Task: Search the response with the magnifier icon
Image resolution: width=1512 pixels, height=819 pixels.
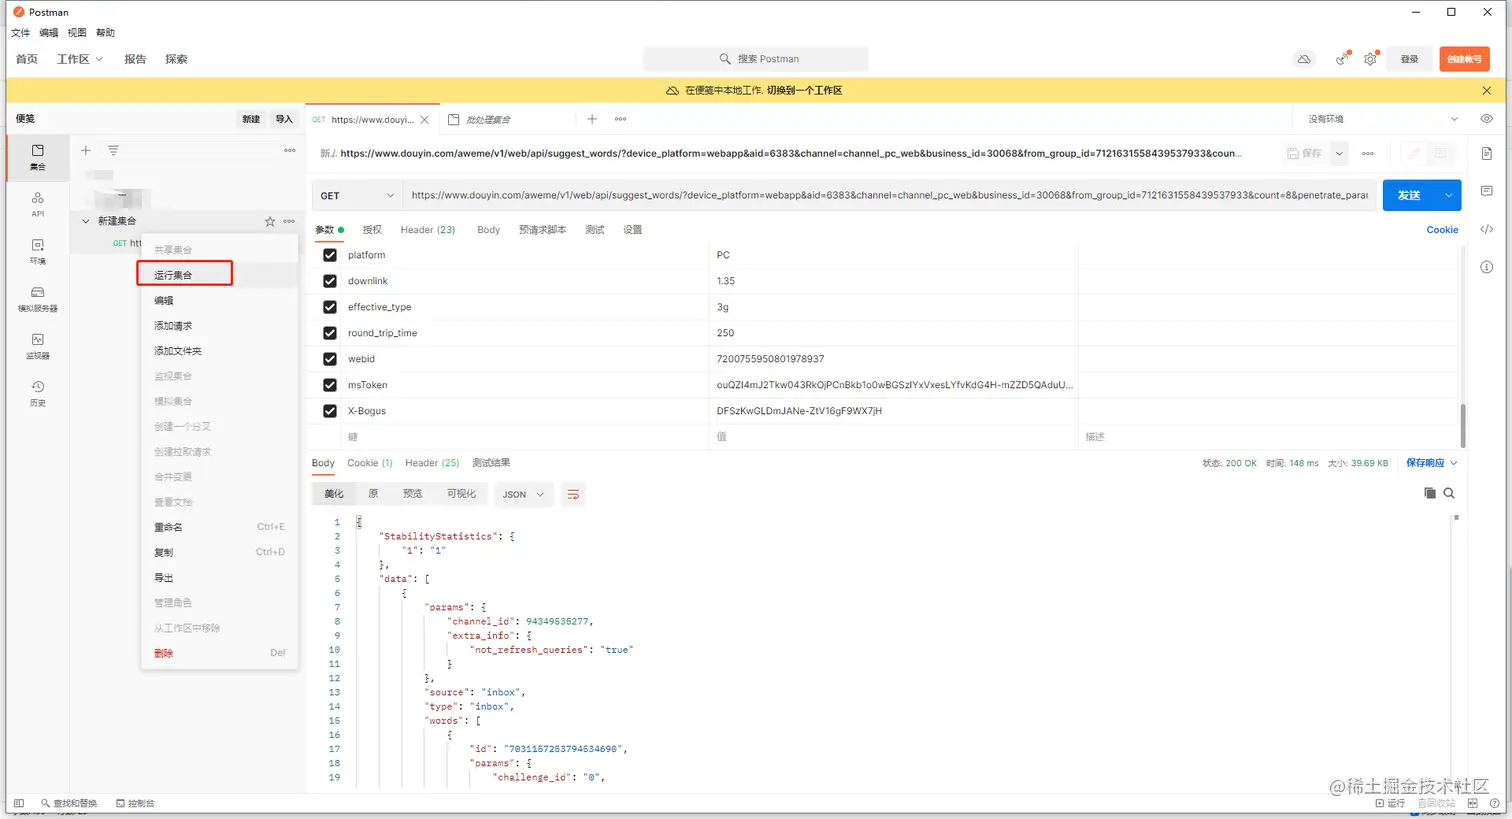Action: tap(1449, 493)
